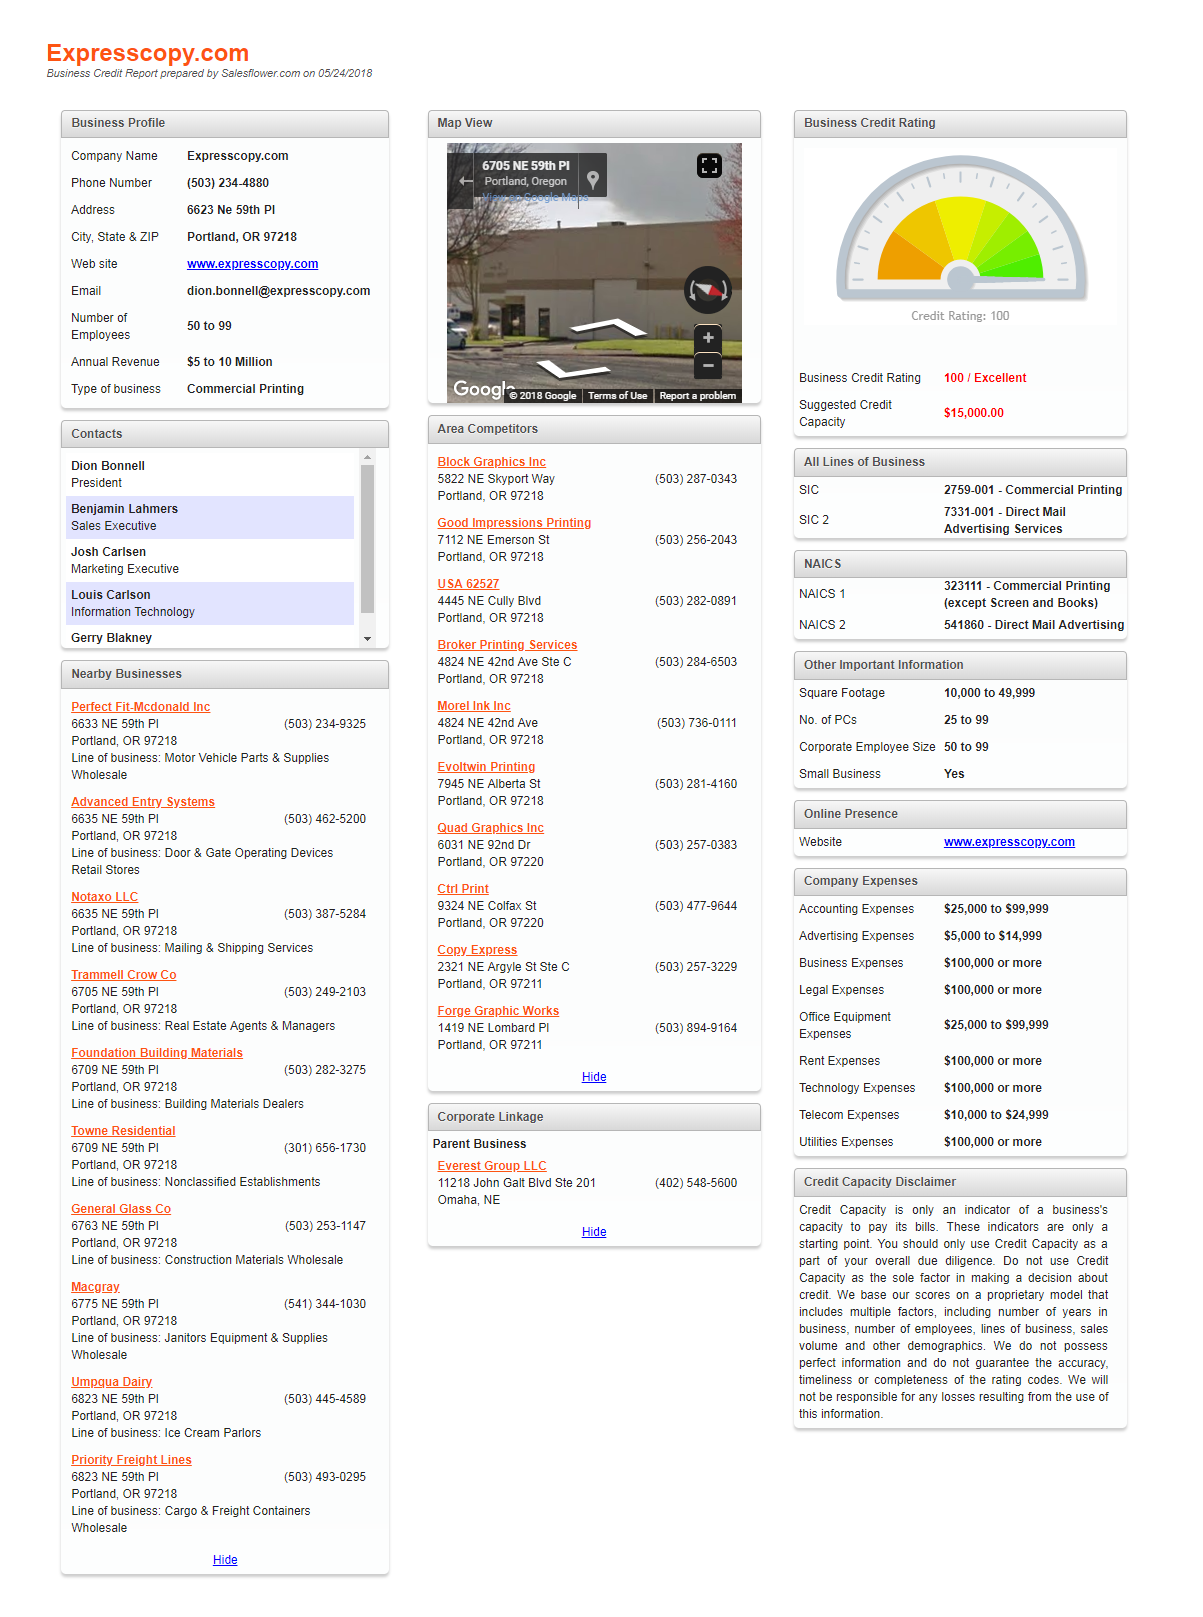This screenshot has height=1617, width=1203.
Task: Open fullscreen map view icon
Action: [709, 166]
